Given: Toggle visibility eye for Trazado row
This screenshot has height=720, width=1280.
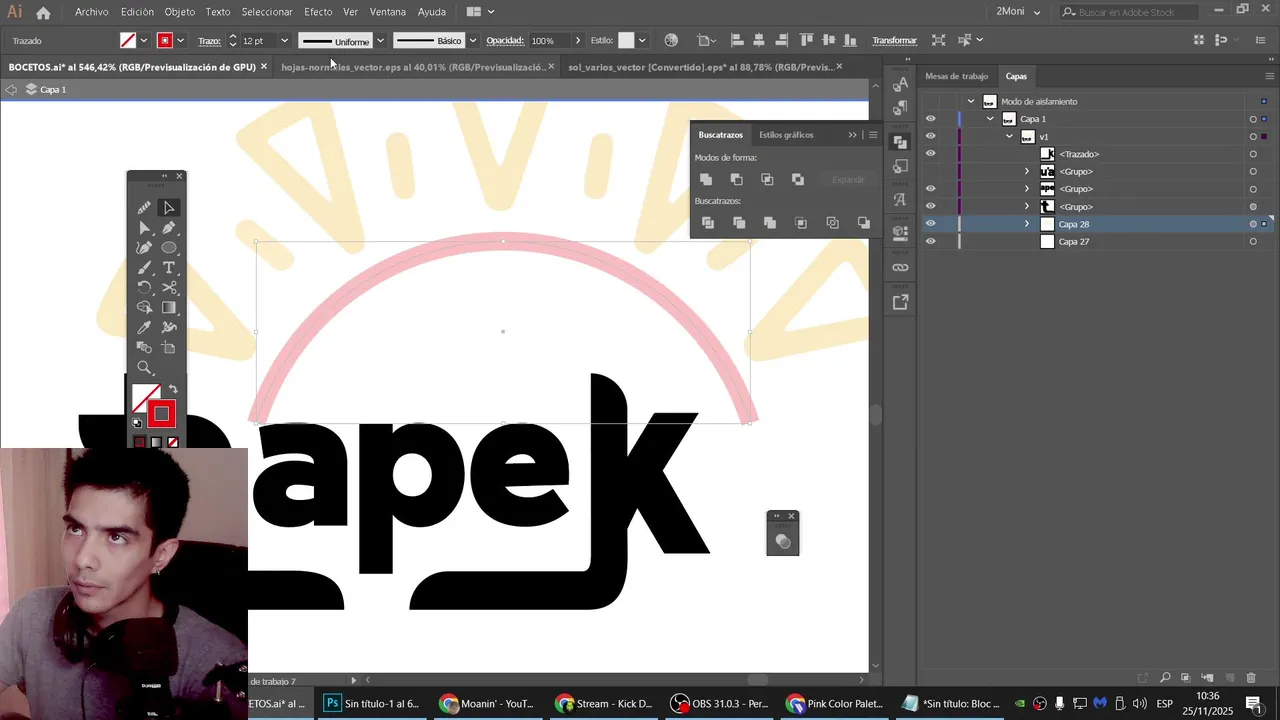Looking at the screenshot, I should coord(931,154).
